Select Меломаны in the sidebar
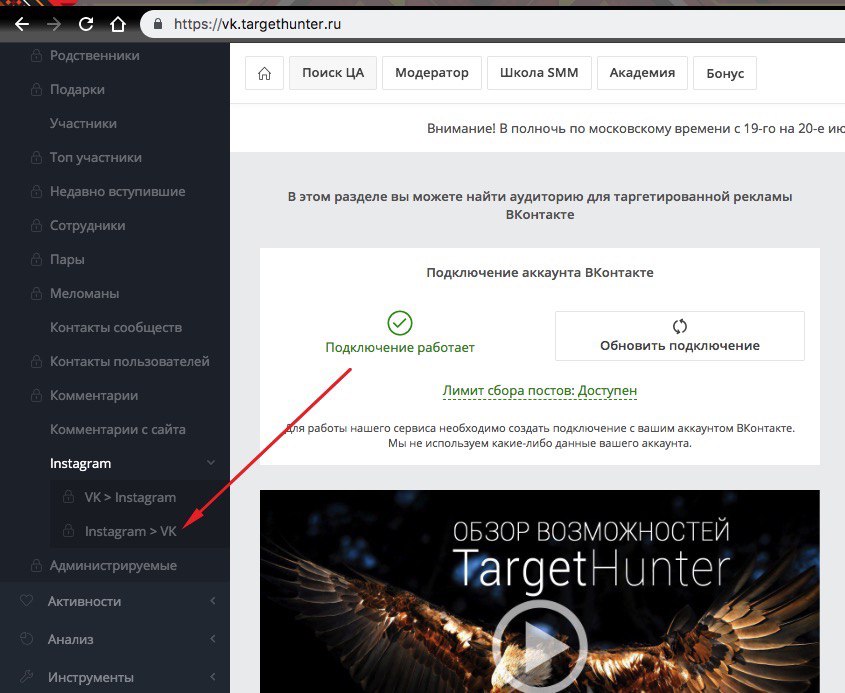Screen dimensions: 845x693 (84, 293)
